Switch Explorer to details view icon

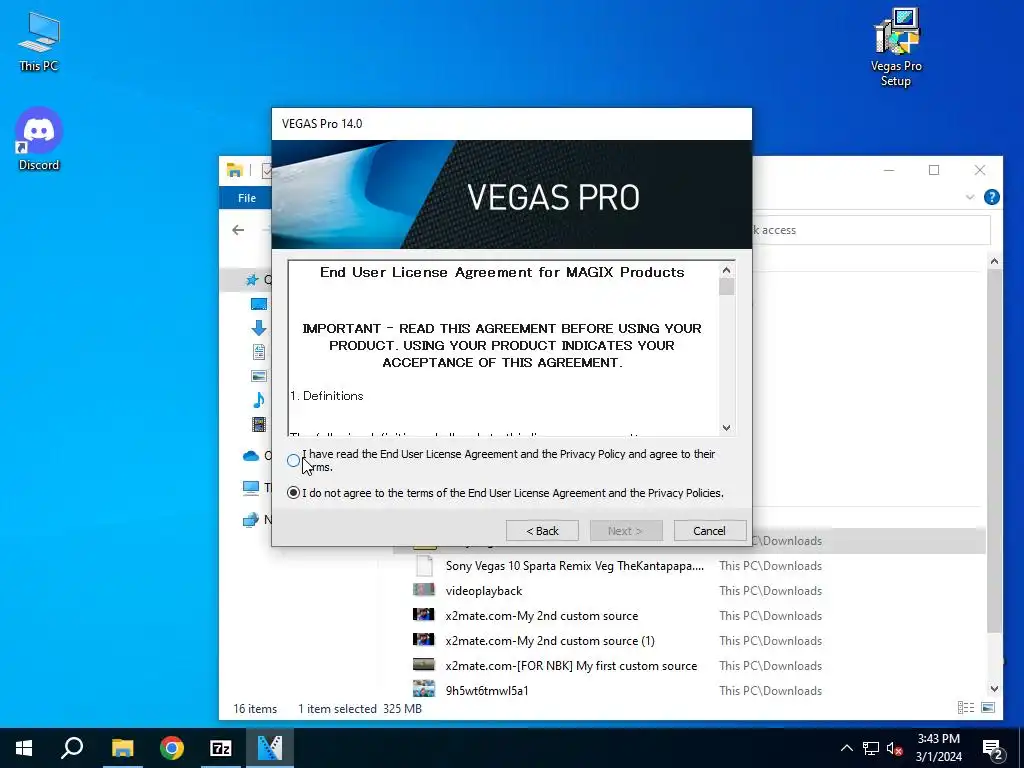tap(966, 707)
